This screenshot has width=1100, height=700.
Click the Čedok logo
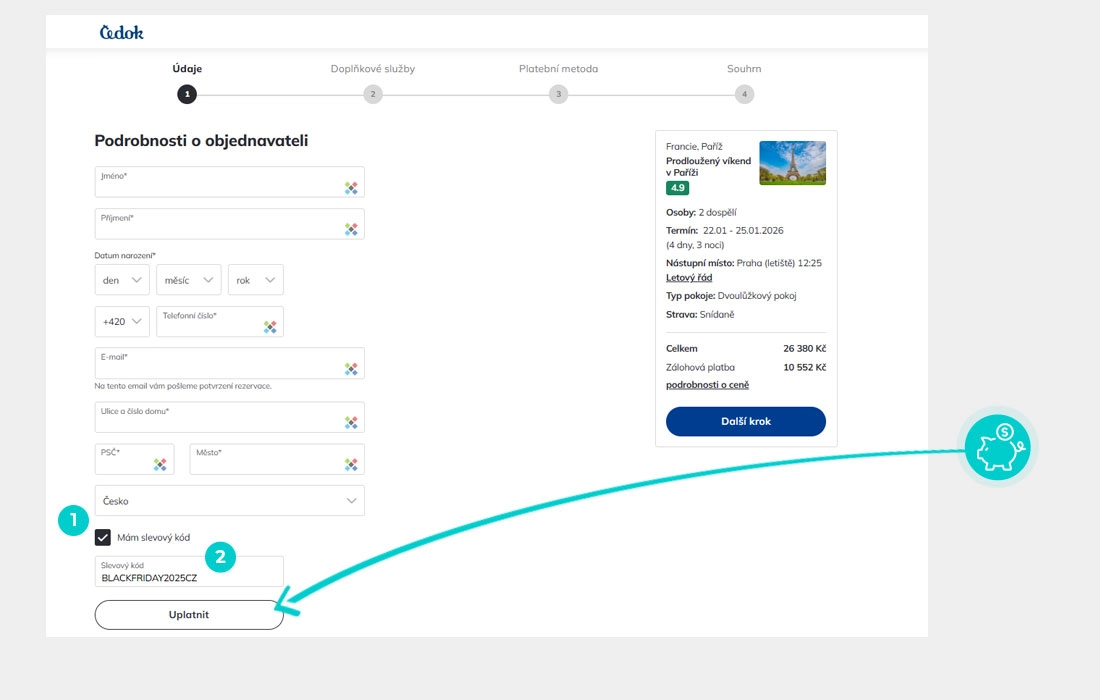(122, 32)
